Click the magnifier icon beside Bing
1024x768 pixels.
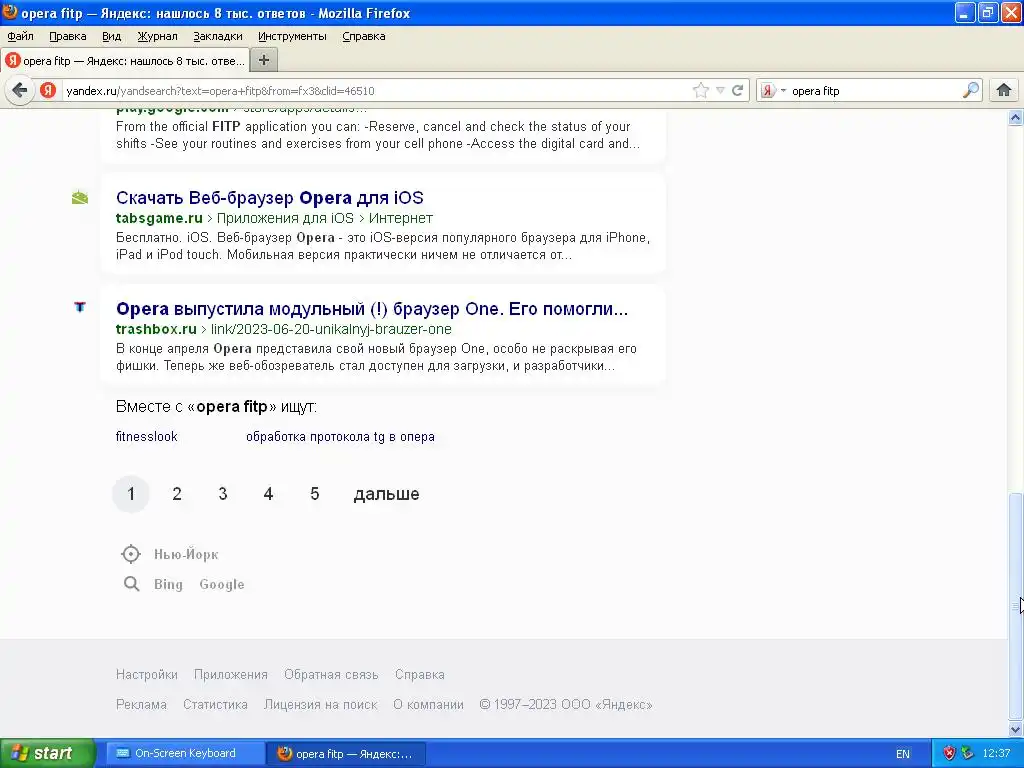tap(131, 584)
